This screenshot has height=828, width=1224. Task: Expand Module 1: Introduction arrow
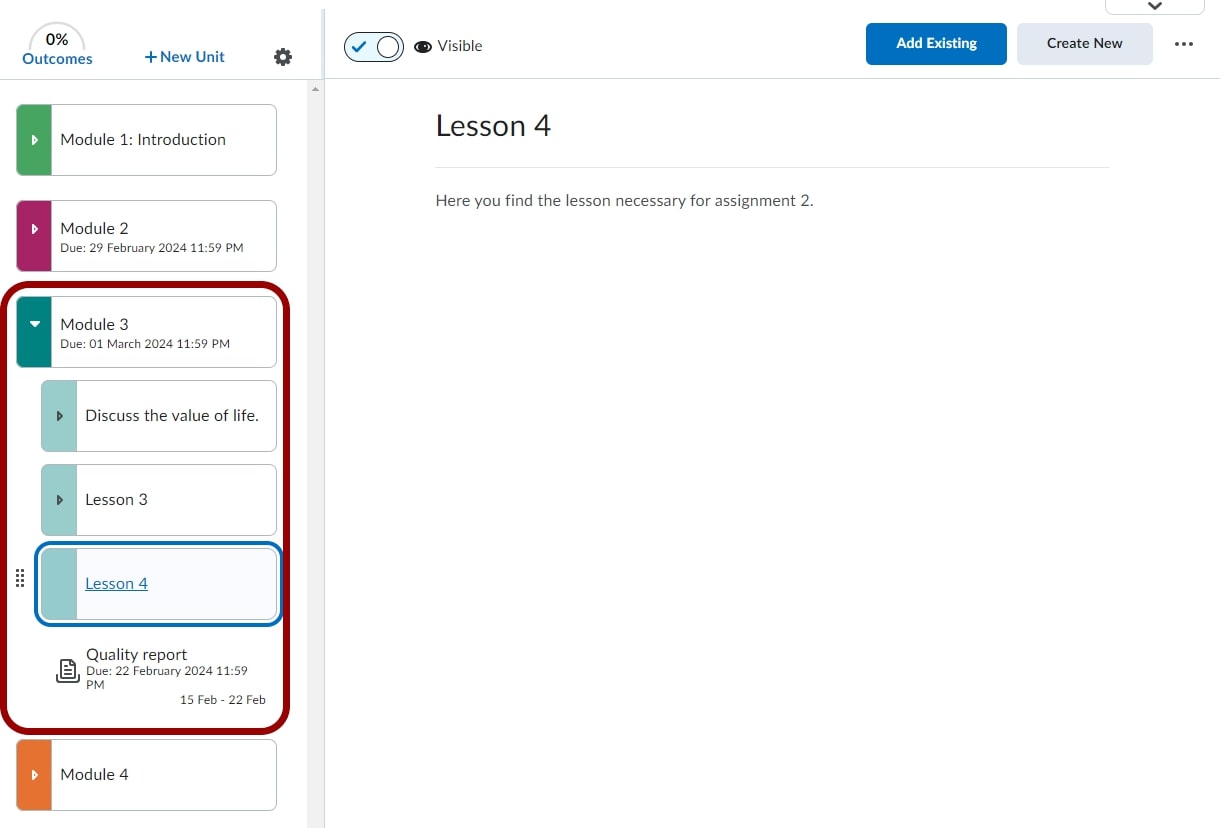coord(35,140)
